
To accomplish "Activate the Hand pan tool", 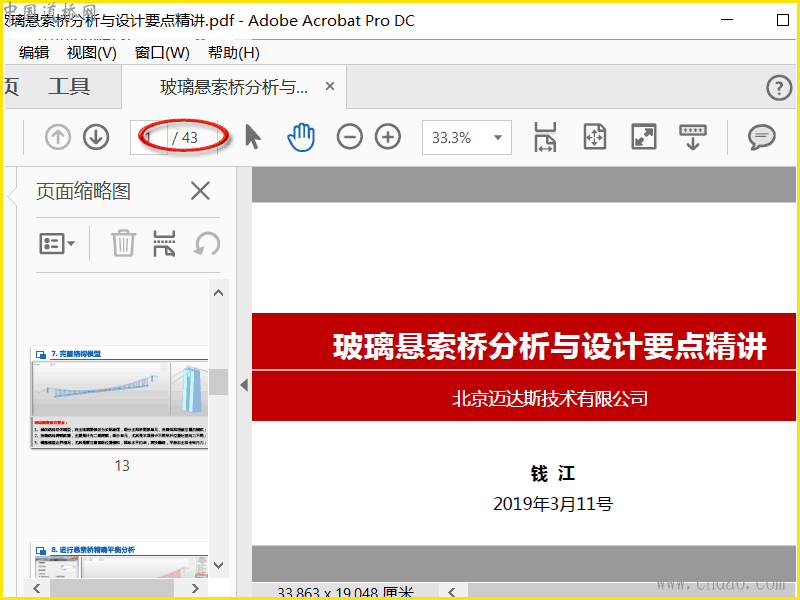I will pos(301,137).
